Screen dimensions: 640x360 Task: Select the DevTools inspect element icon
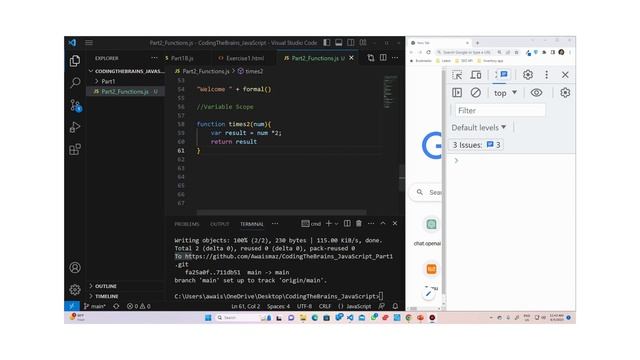(x=457, y=75)
